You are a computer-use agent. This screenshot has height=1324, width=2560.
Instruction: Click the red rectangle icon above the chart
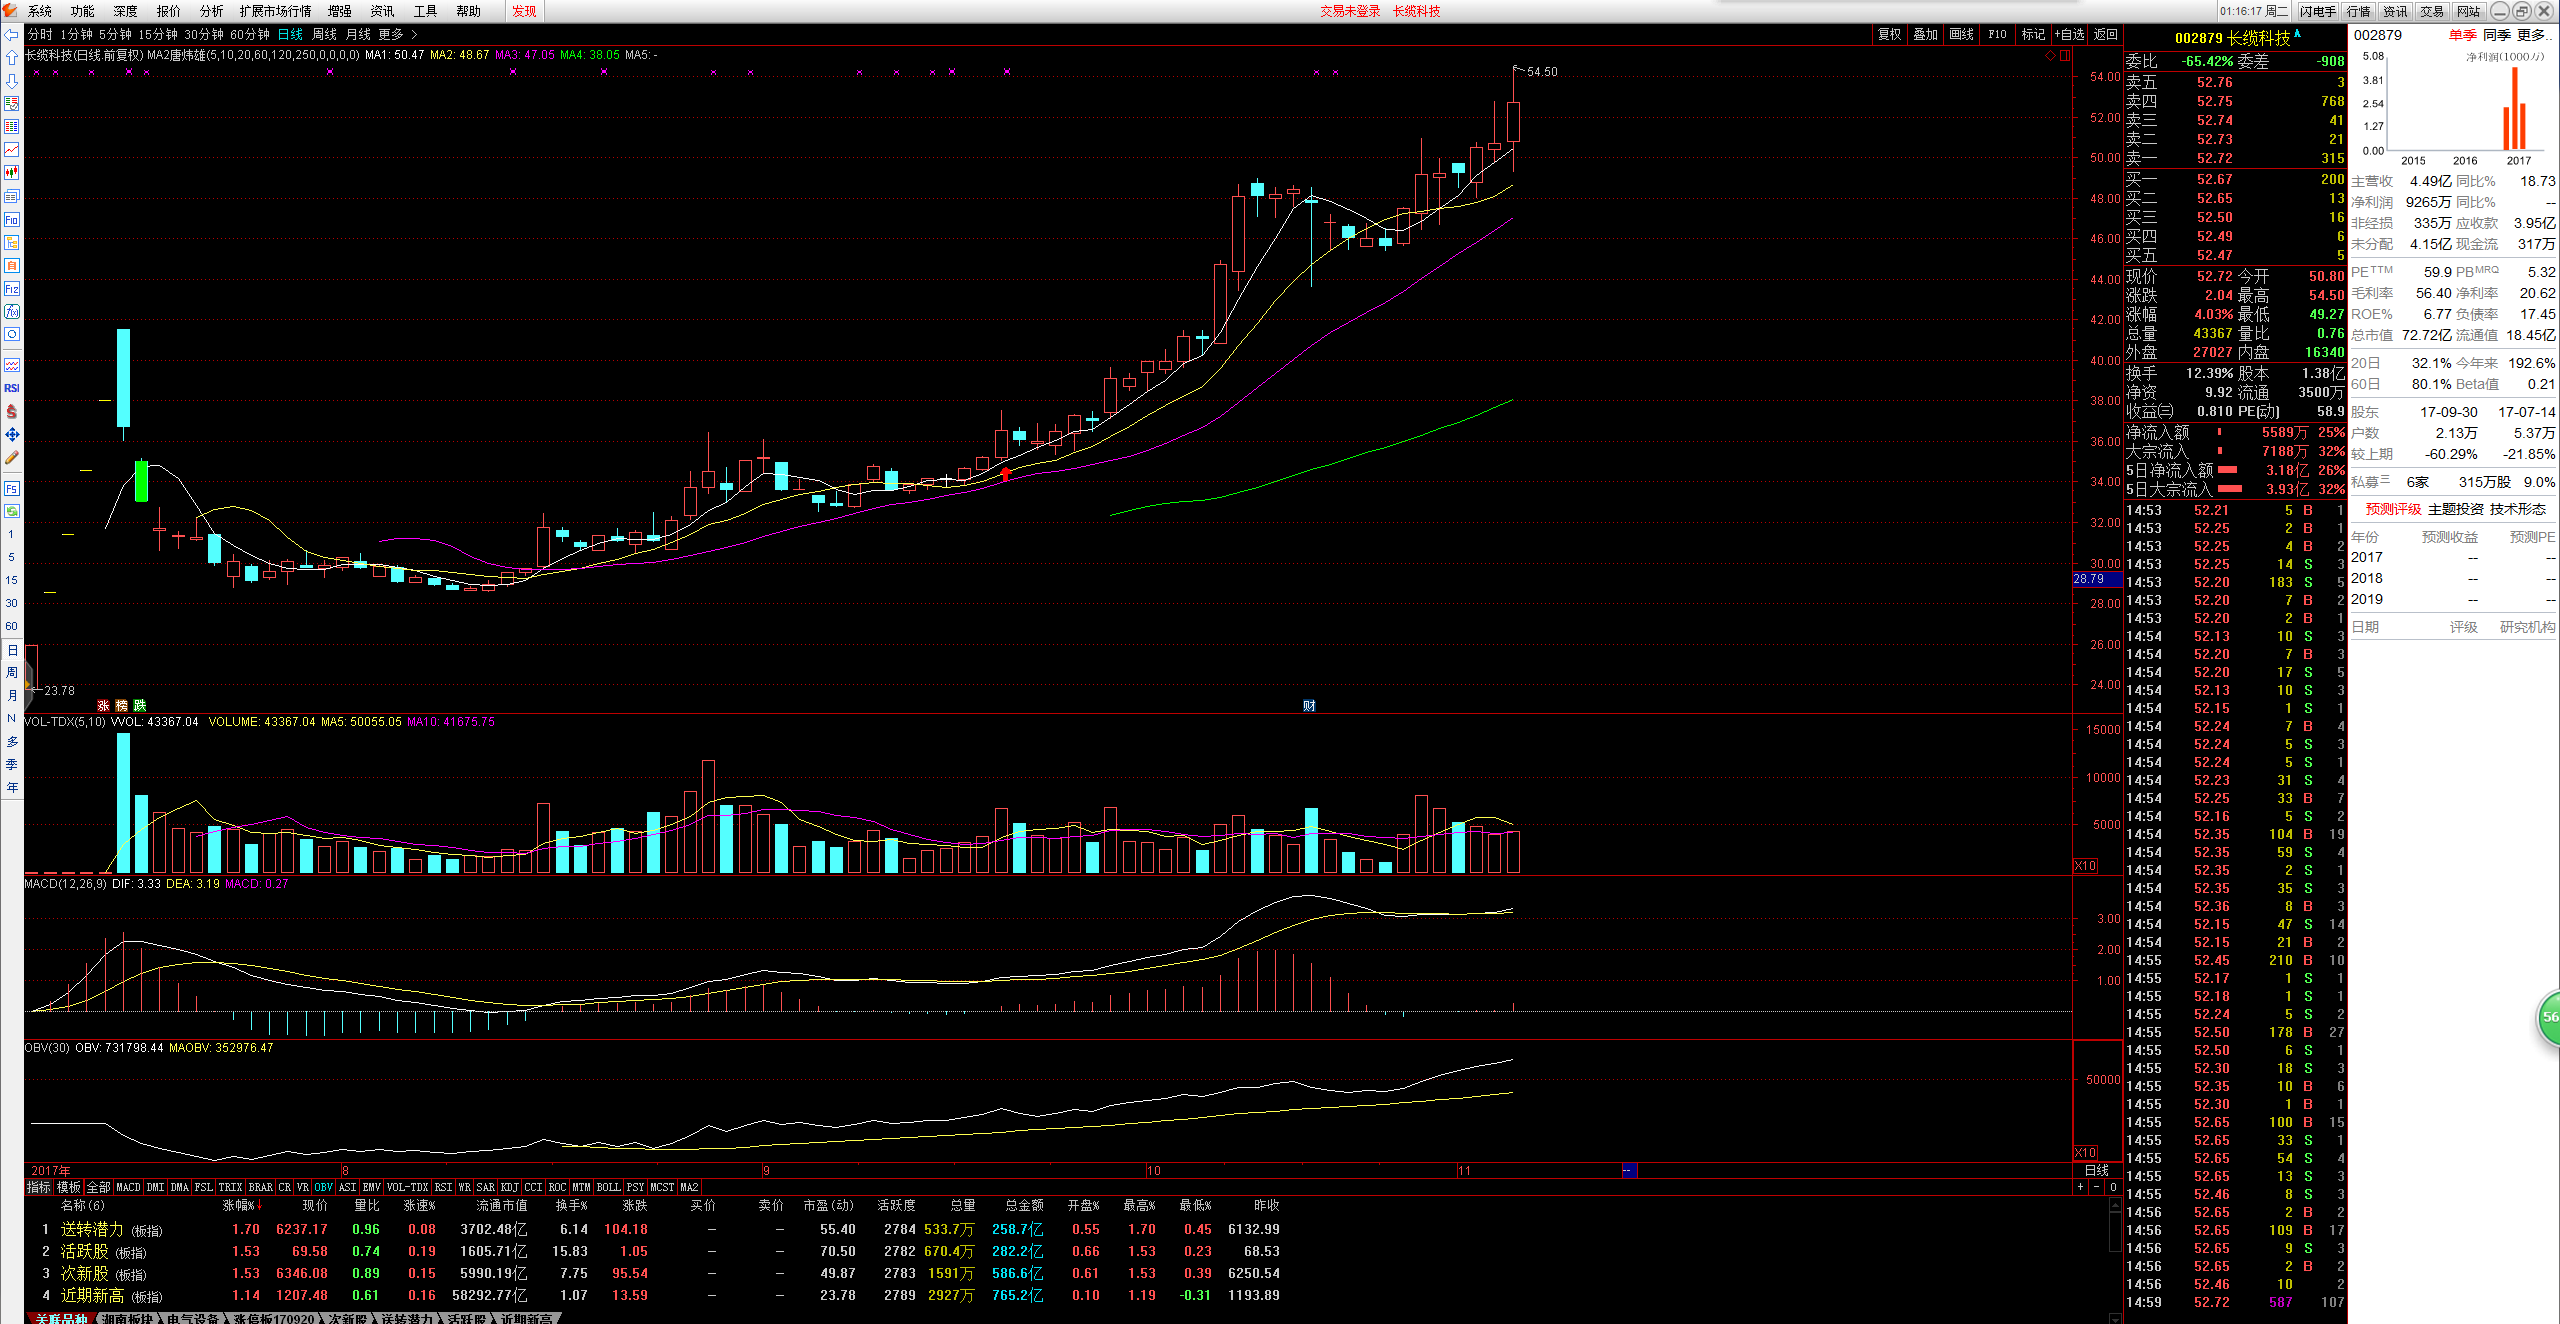tap(2064, 56)
